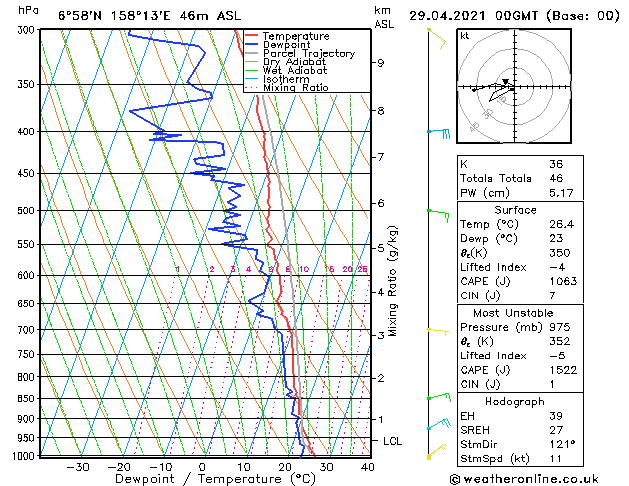Click the blue Dewpoint legend line
This screenshot has width=629, height=486.
[x=251, y=45]
